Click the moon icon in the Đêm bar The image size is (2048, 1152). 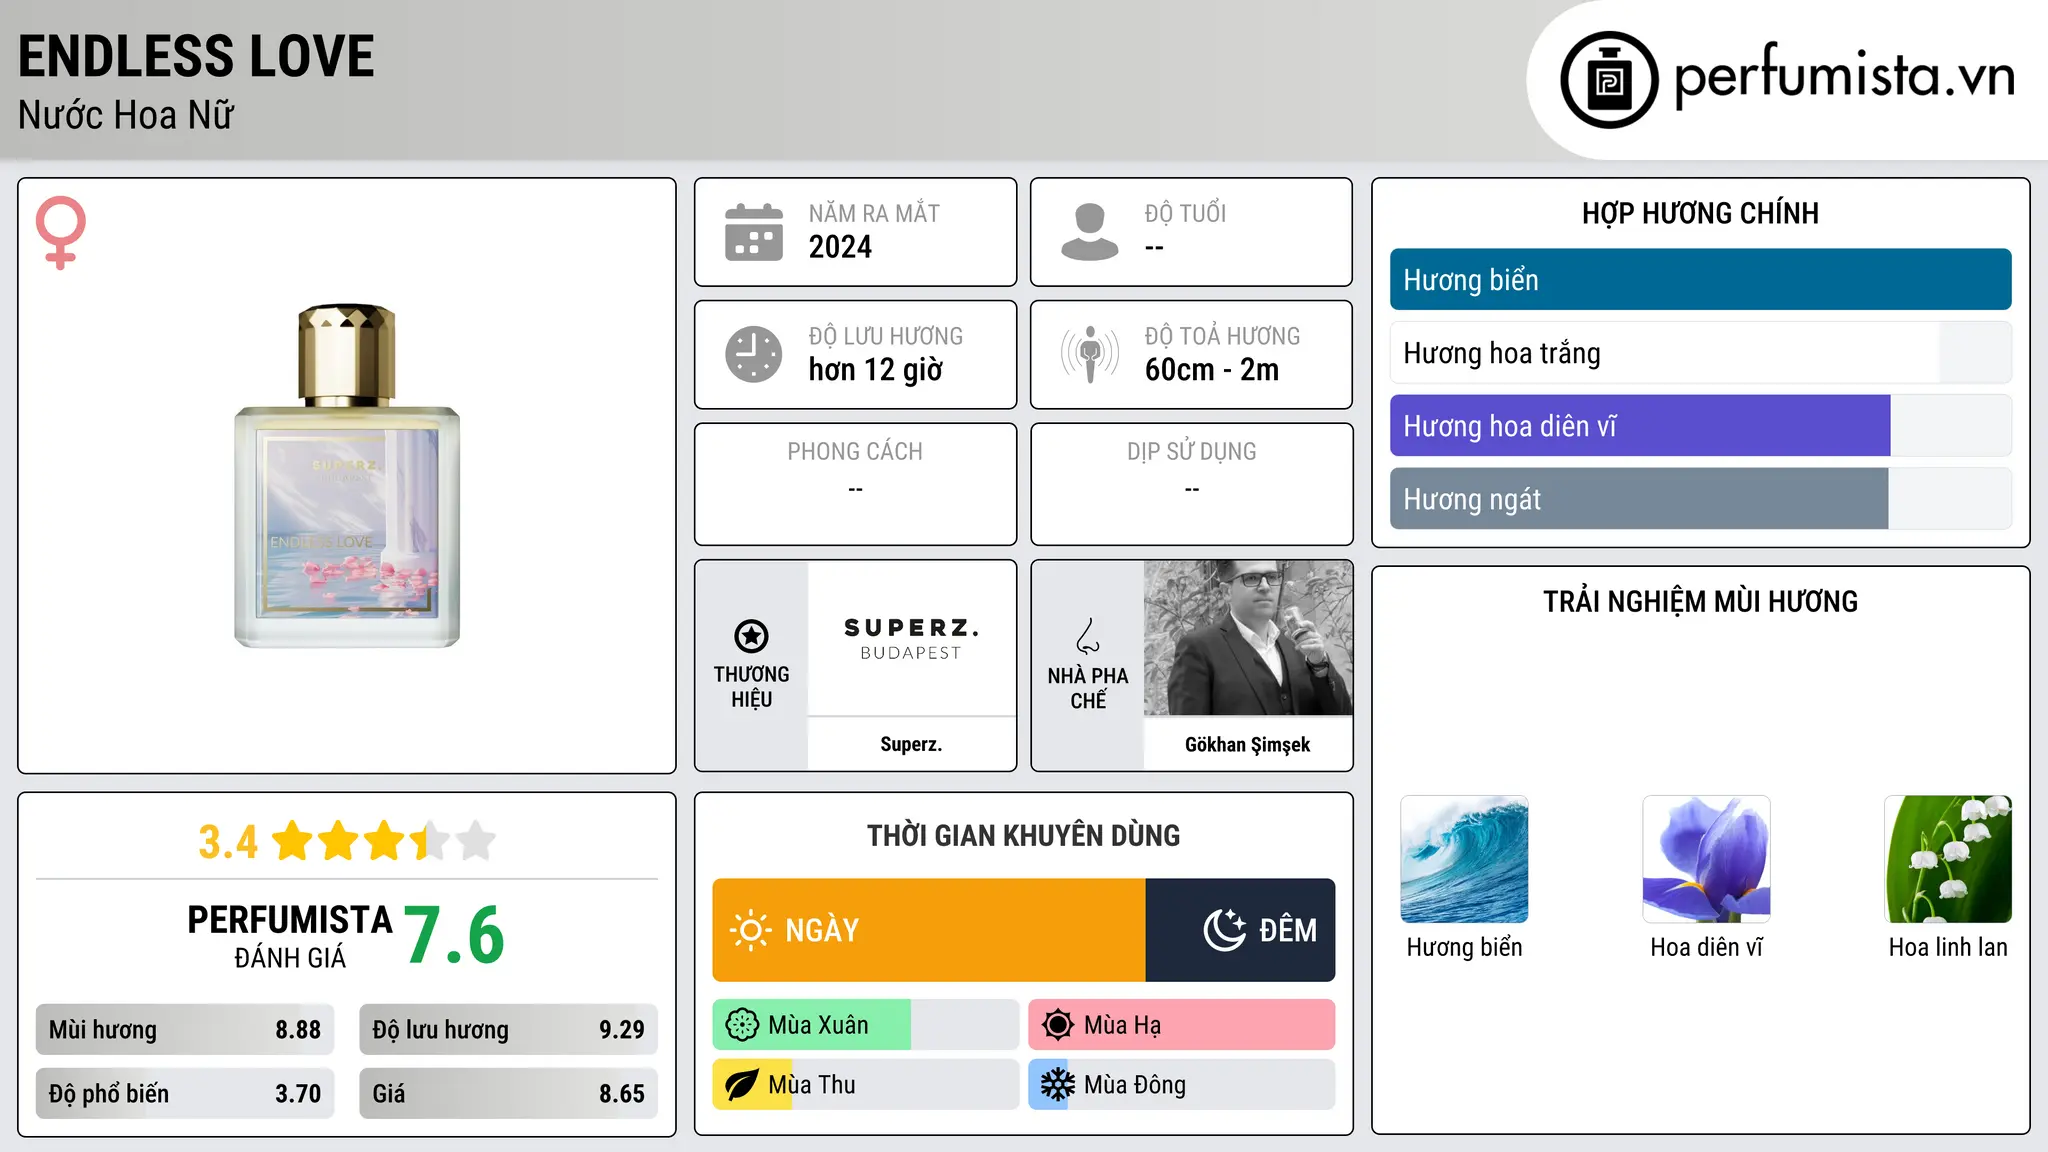[1225, 930]
